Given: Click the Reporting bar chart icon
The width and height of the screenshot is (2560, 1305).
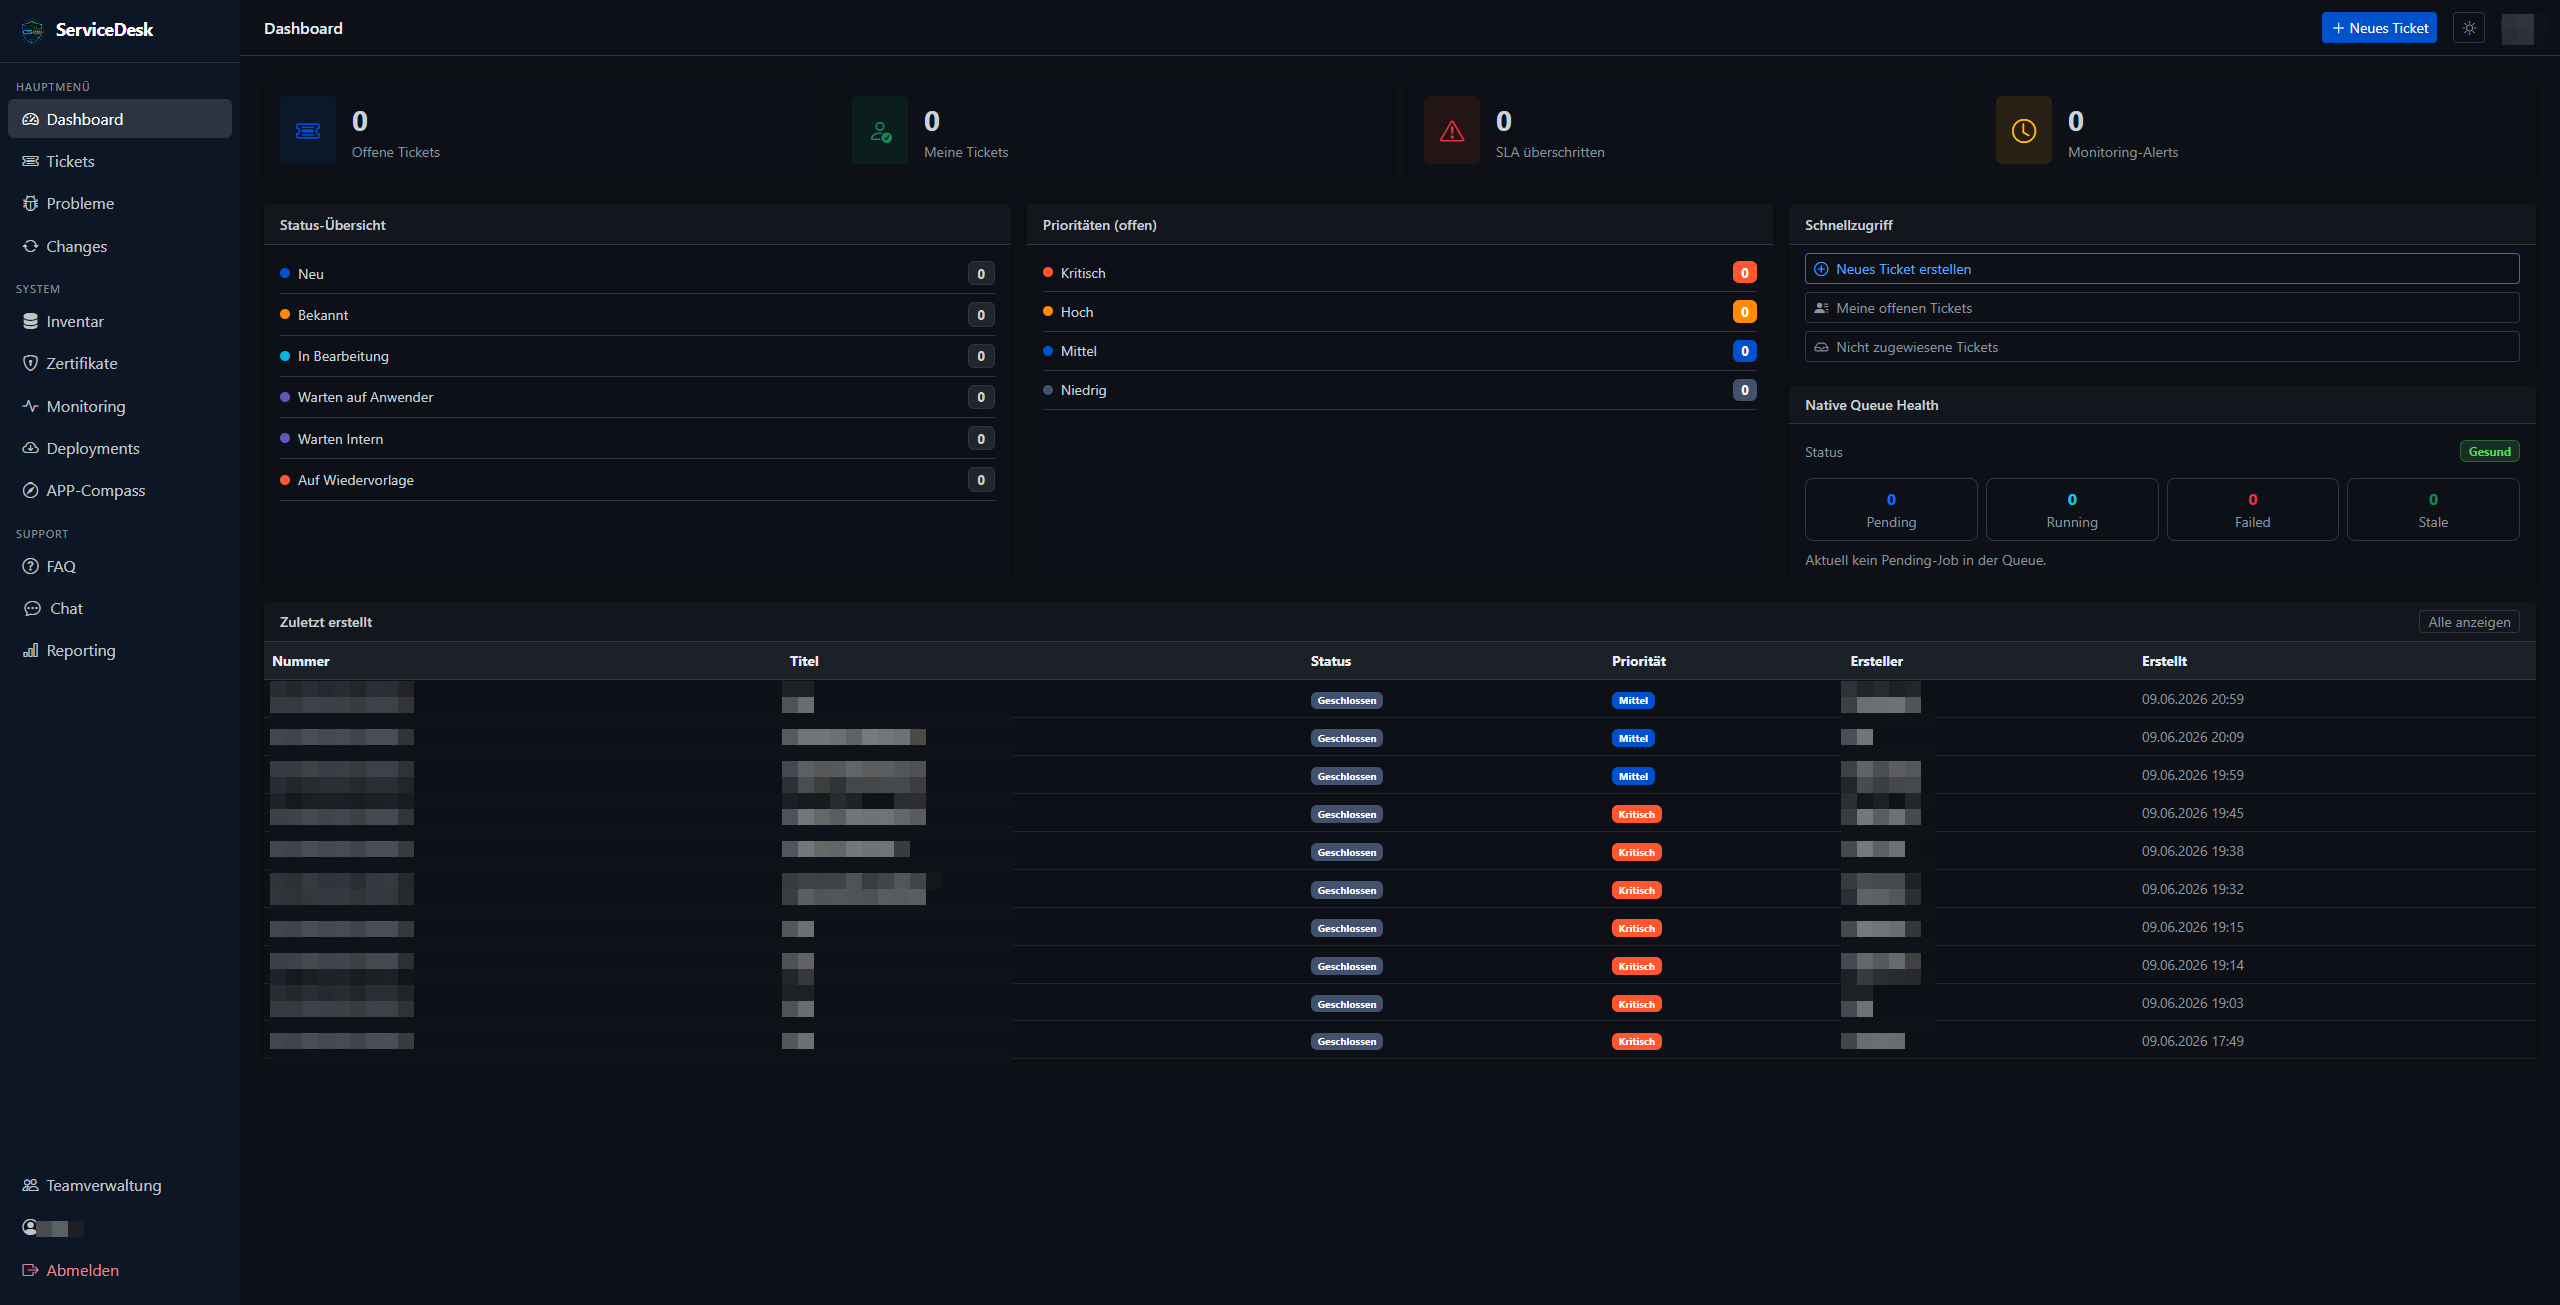Looking at the screenshot, I should 30,650.
